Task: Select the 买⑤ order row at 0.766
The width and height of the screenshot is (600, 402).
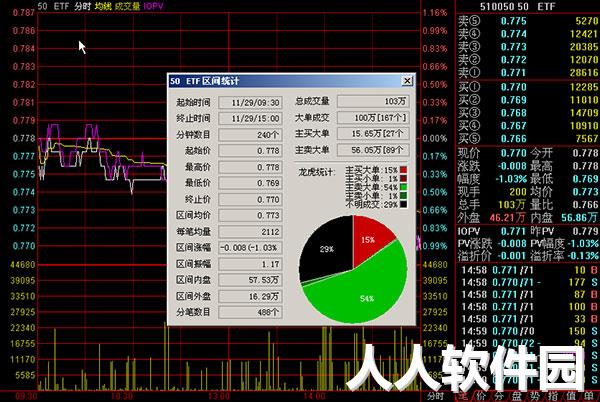Action: (528, 138)
